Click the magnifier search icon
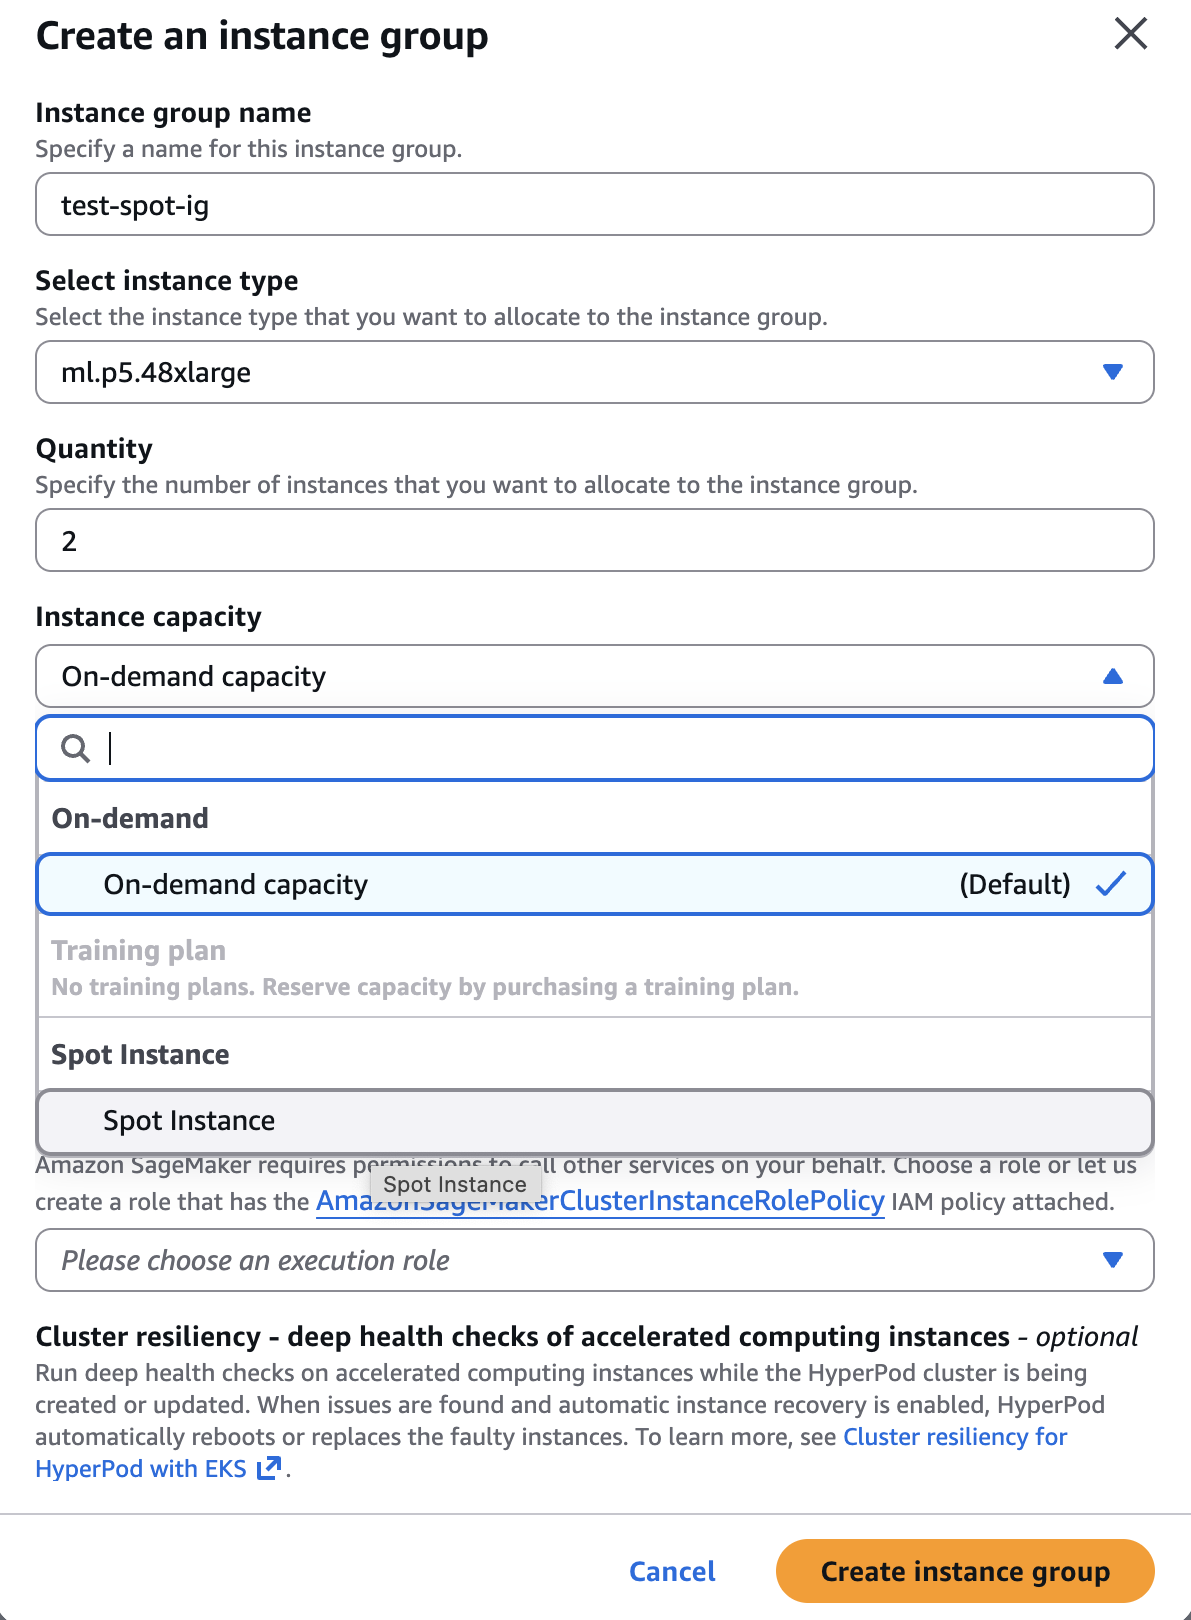The height and width of the screenshot is (1620, 1191). [x=75, y=748]
